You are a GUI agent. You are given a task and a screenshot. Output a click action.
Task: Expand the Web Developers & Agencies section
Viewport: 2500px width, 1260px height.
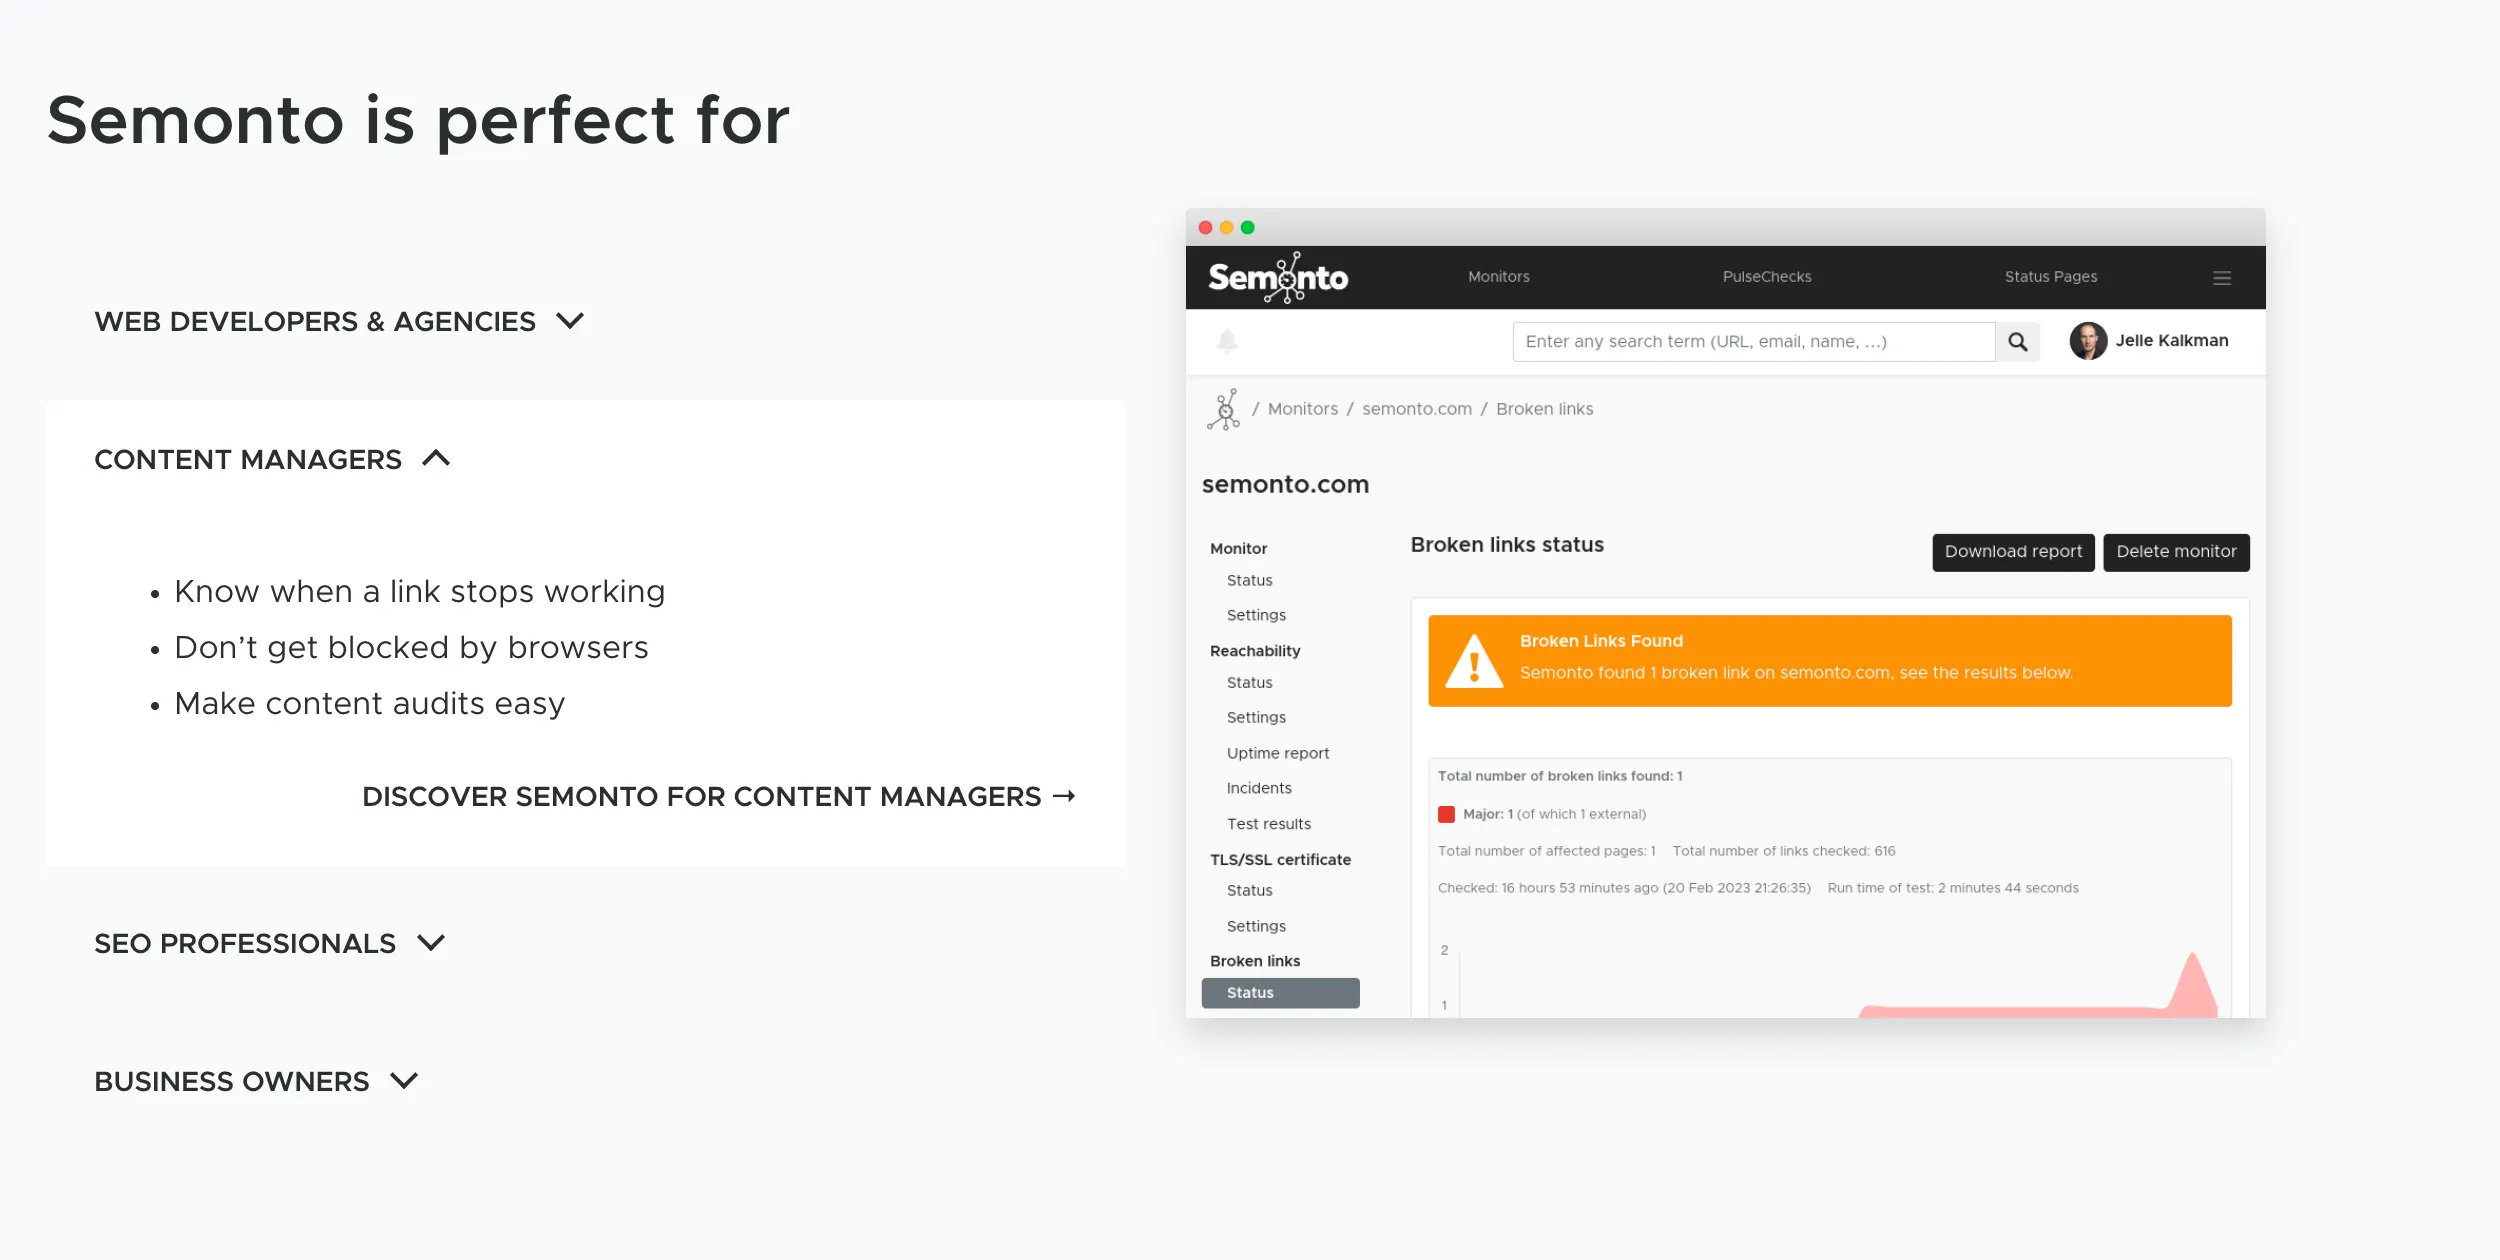click(x=339, y=322)
